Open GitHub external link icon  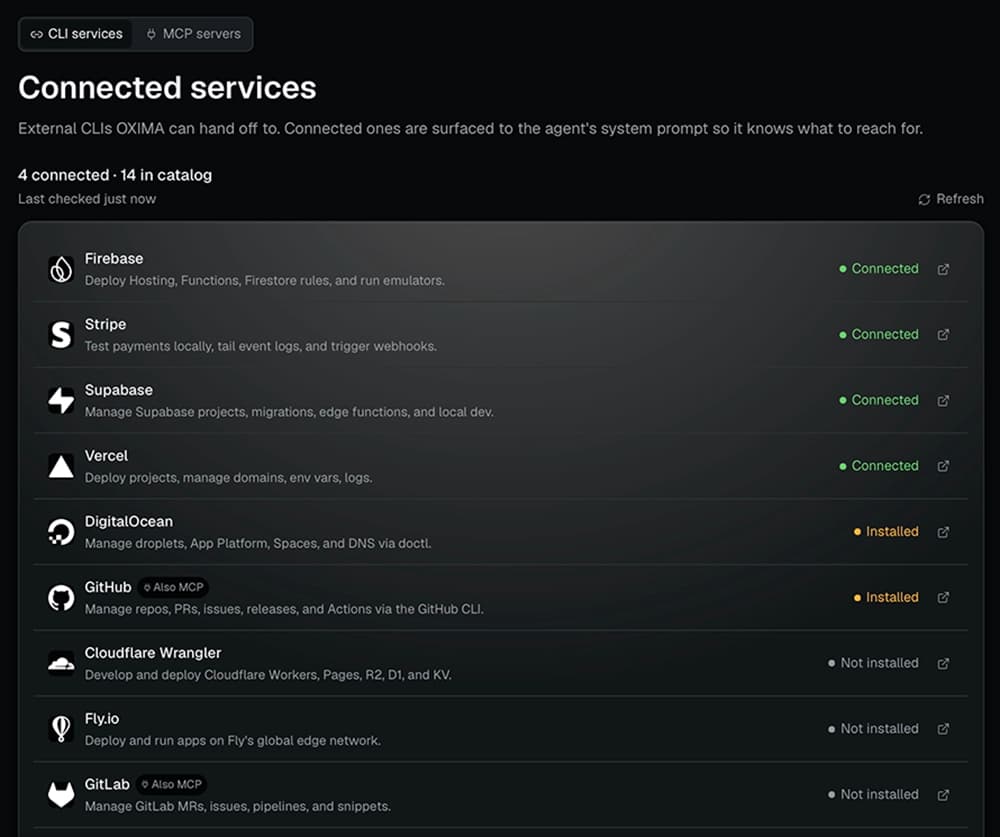click(943, 598)
